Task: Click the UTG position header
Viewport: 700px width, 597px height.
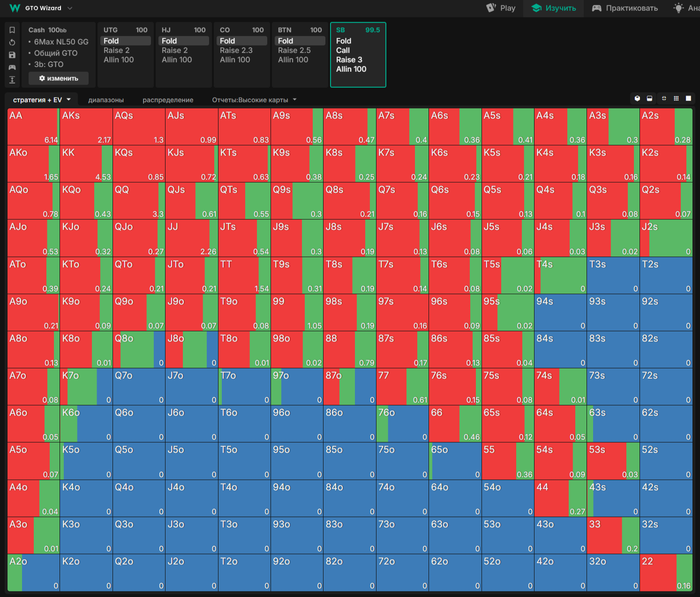Action: [x=110, y=30]
